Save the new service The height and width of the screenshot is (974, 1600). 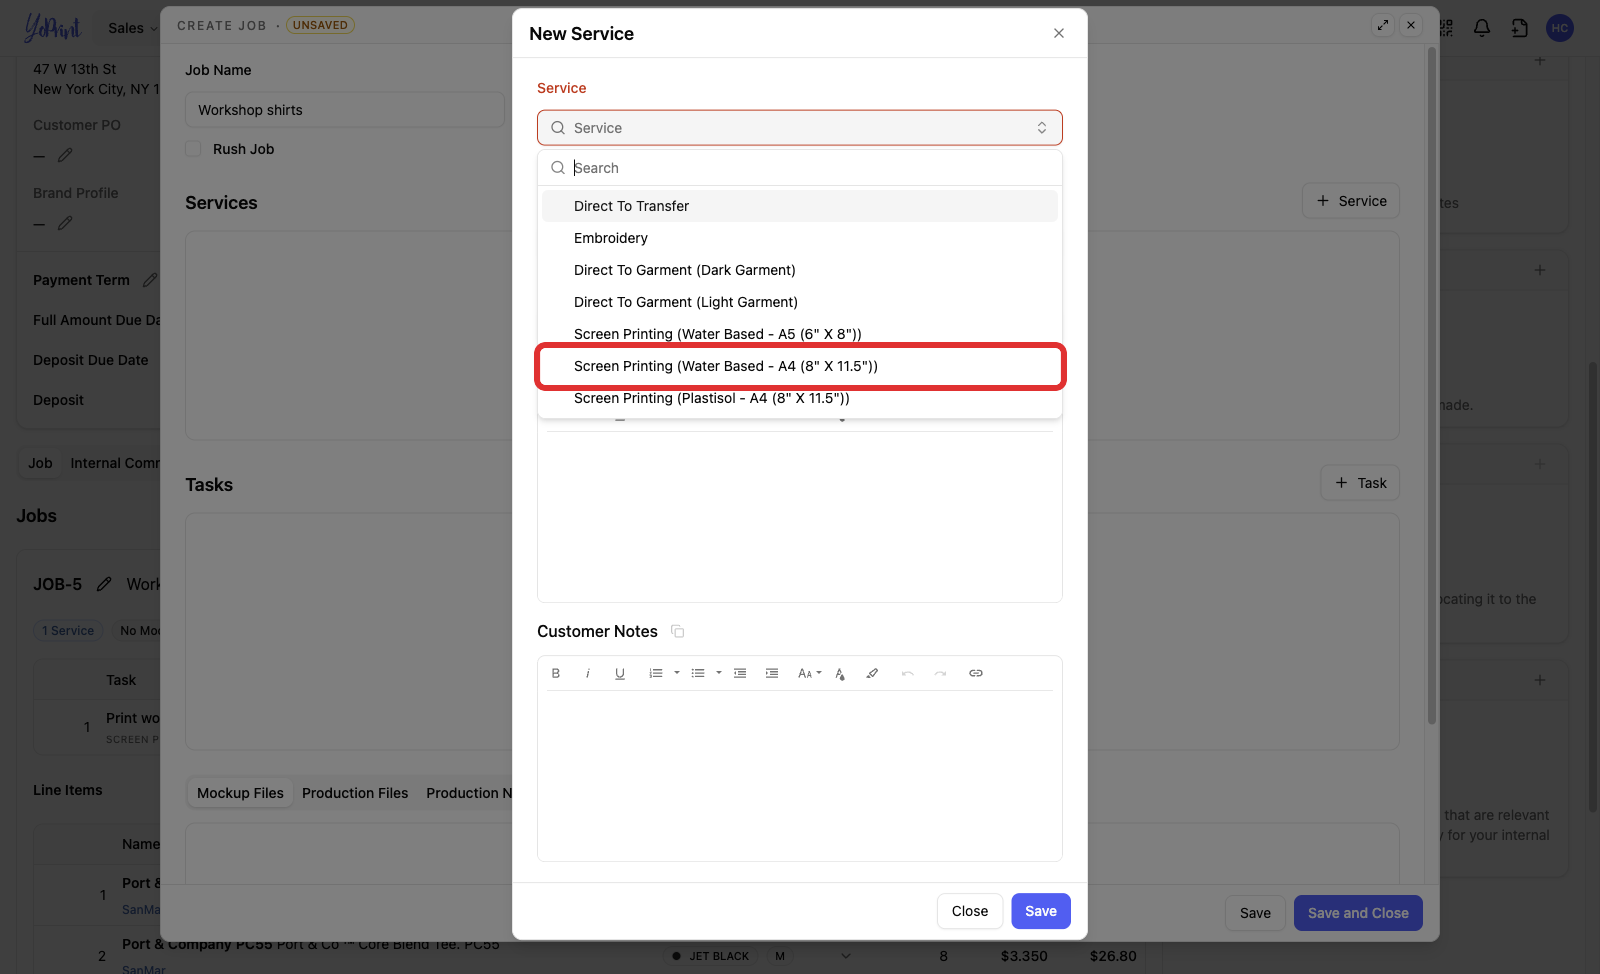[x=1041, y=911]
